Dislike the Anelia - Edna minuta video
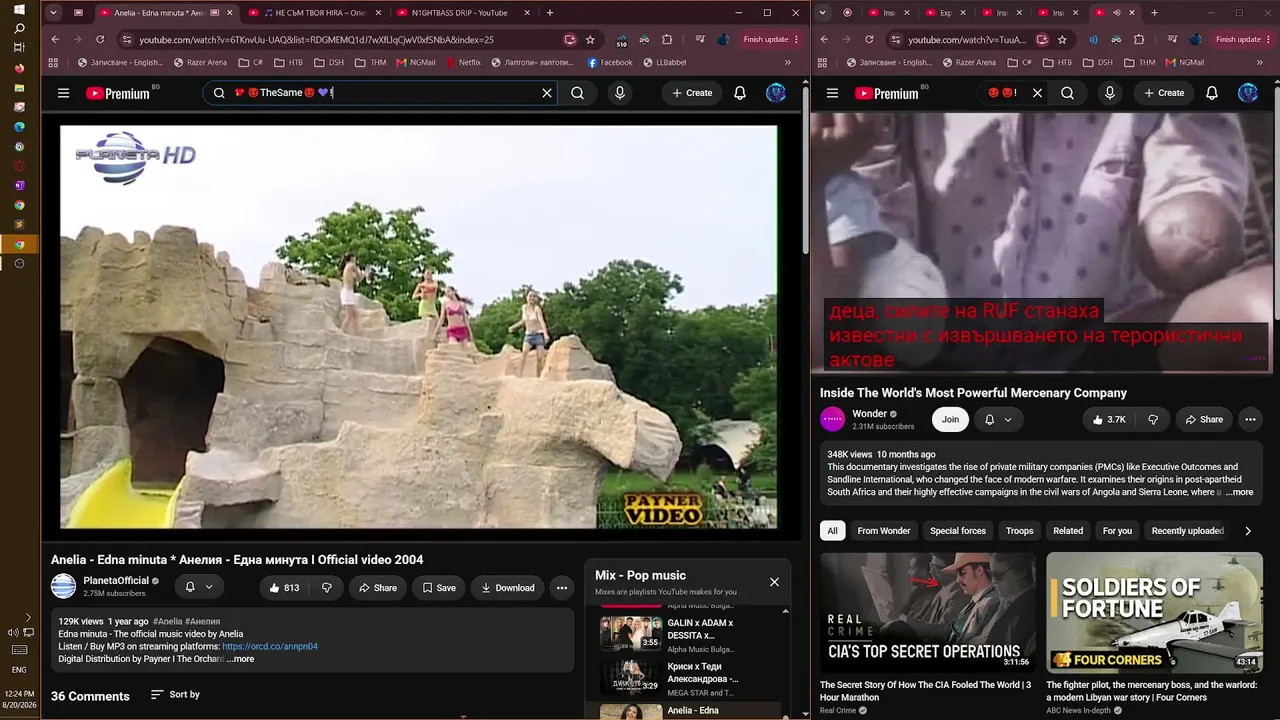The image size is (1280, 720). point(327,588)
